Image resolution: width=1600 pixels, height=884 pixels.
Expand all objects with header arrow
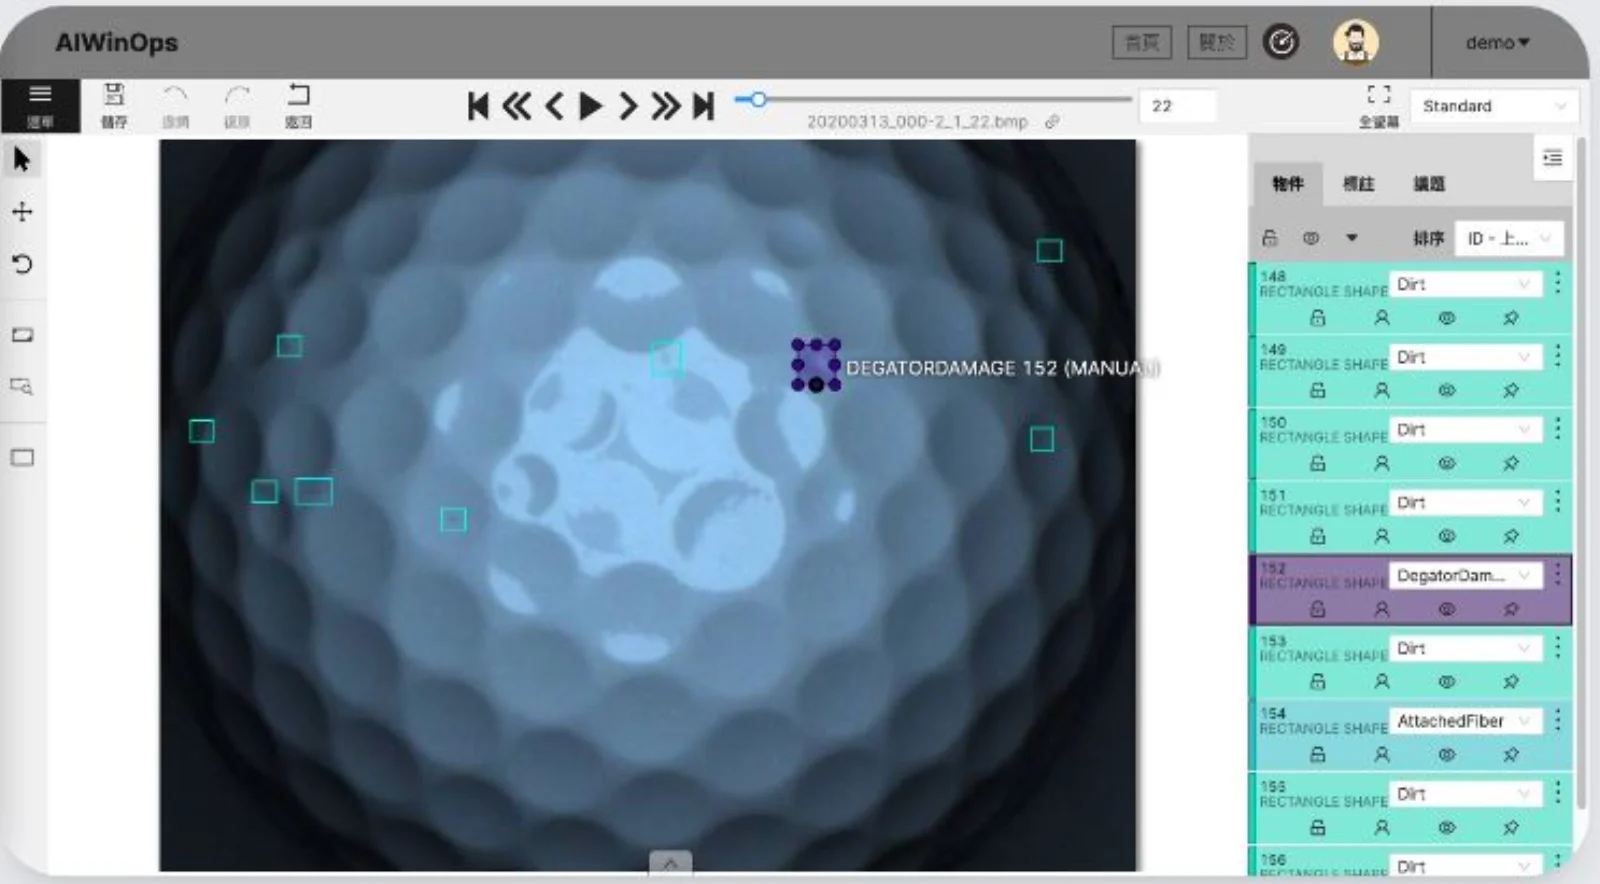1352,238
